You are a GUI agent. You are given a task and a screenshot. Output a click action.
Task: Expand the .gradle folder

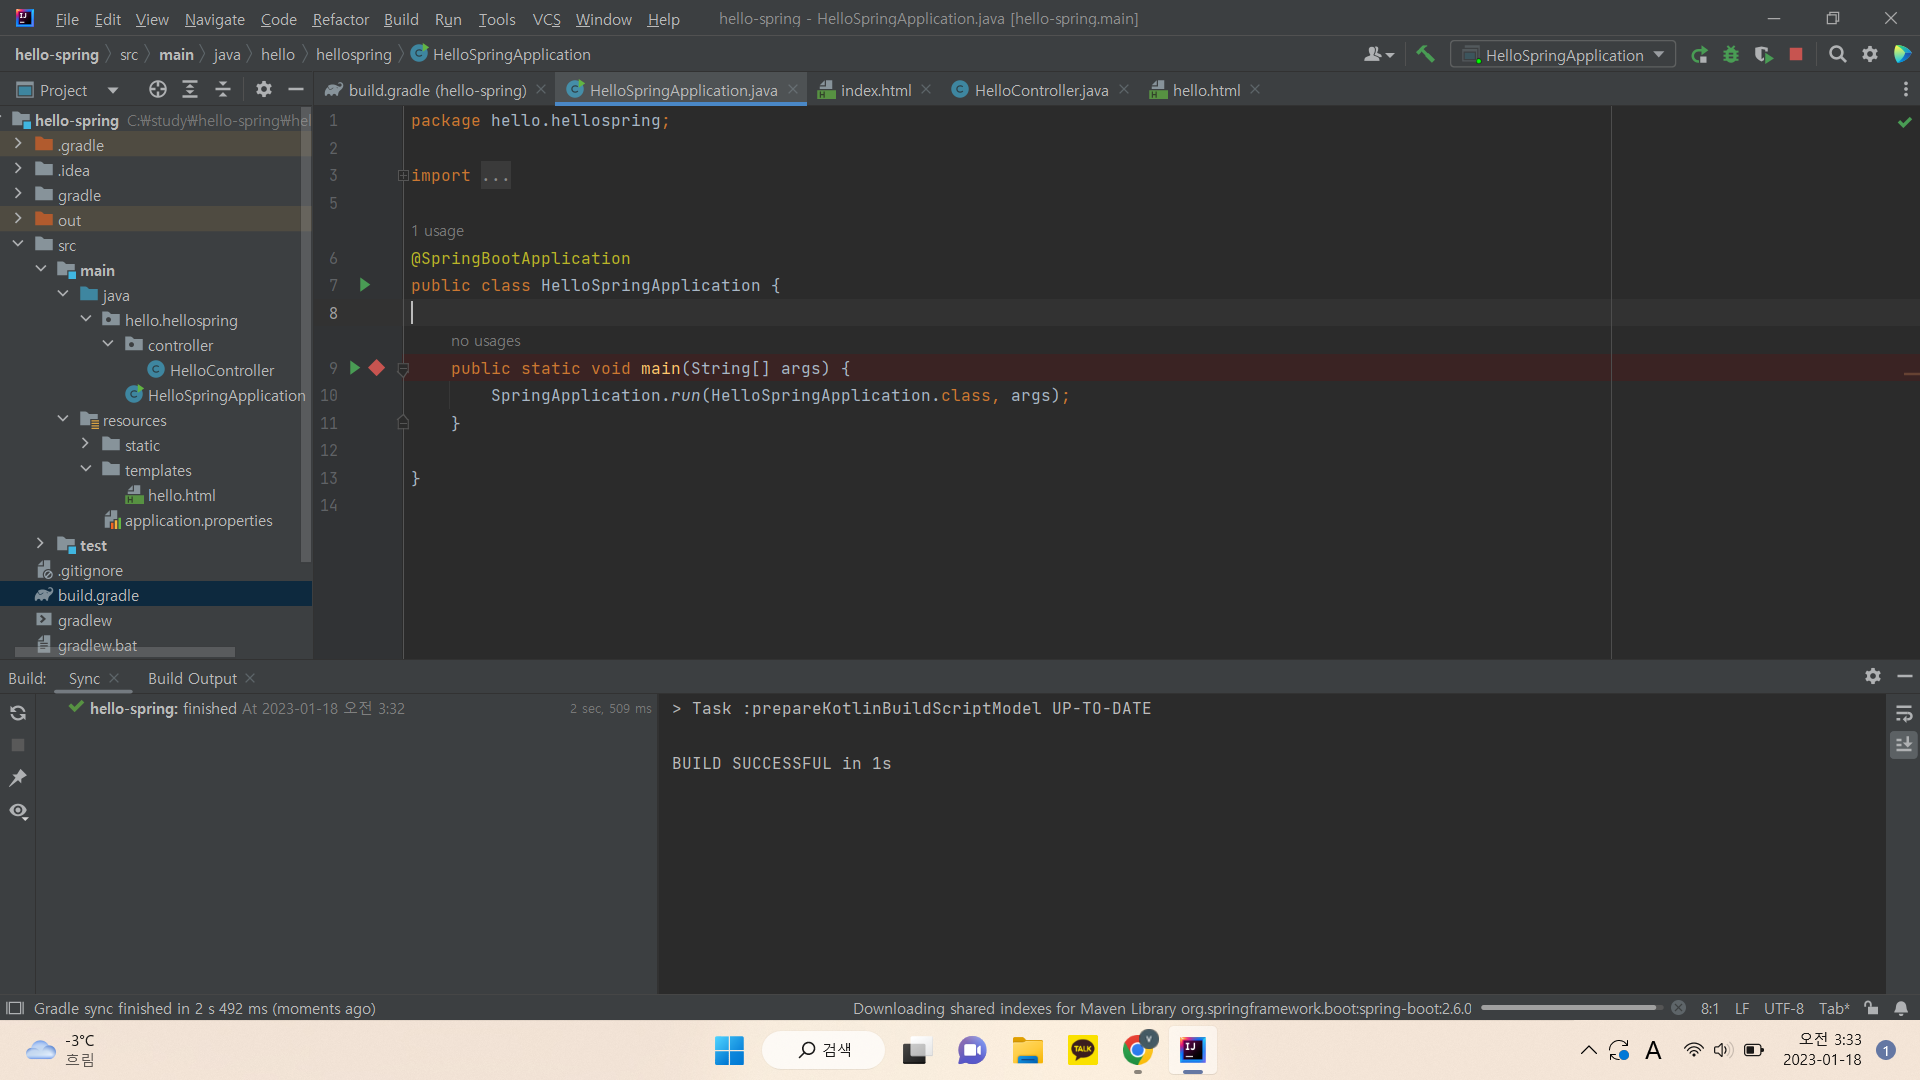18,145
